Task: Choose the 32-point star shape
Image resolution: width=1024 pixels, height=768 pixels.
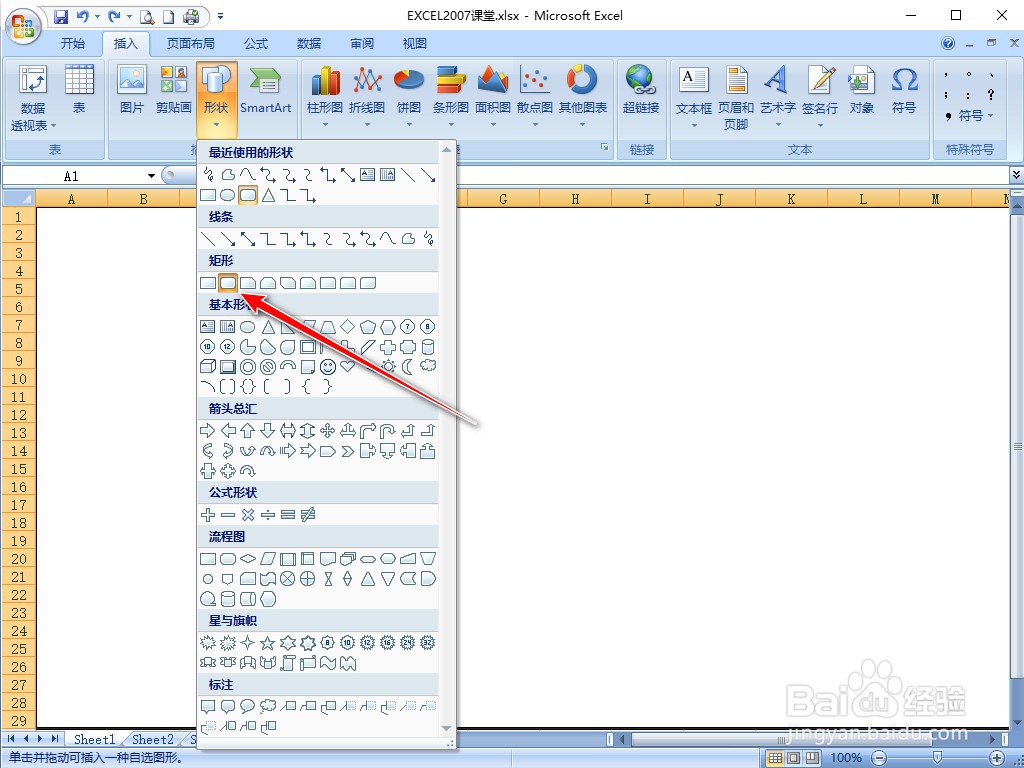Action: click(428, 643)
